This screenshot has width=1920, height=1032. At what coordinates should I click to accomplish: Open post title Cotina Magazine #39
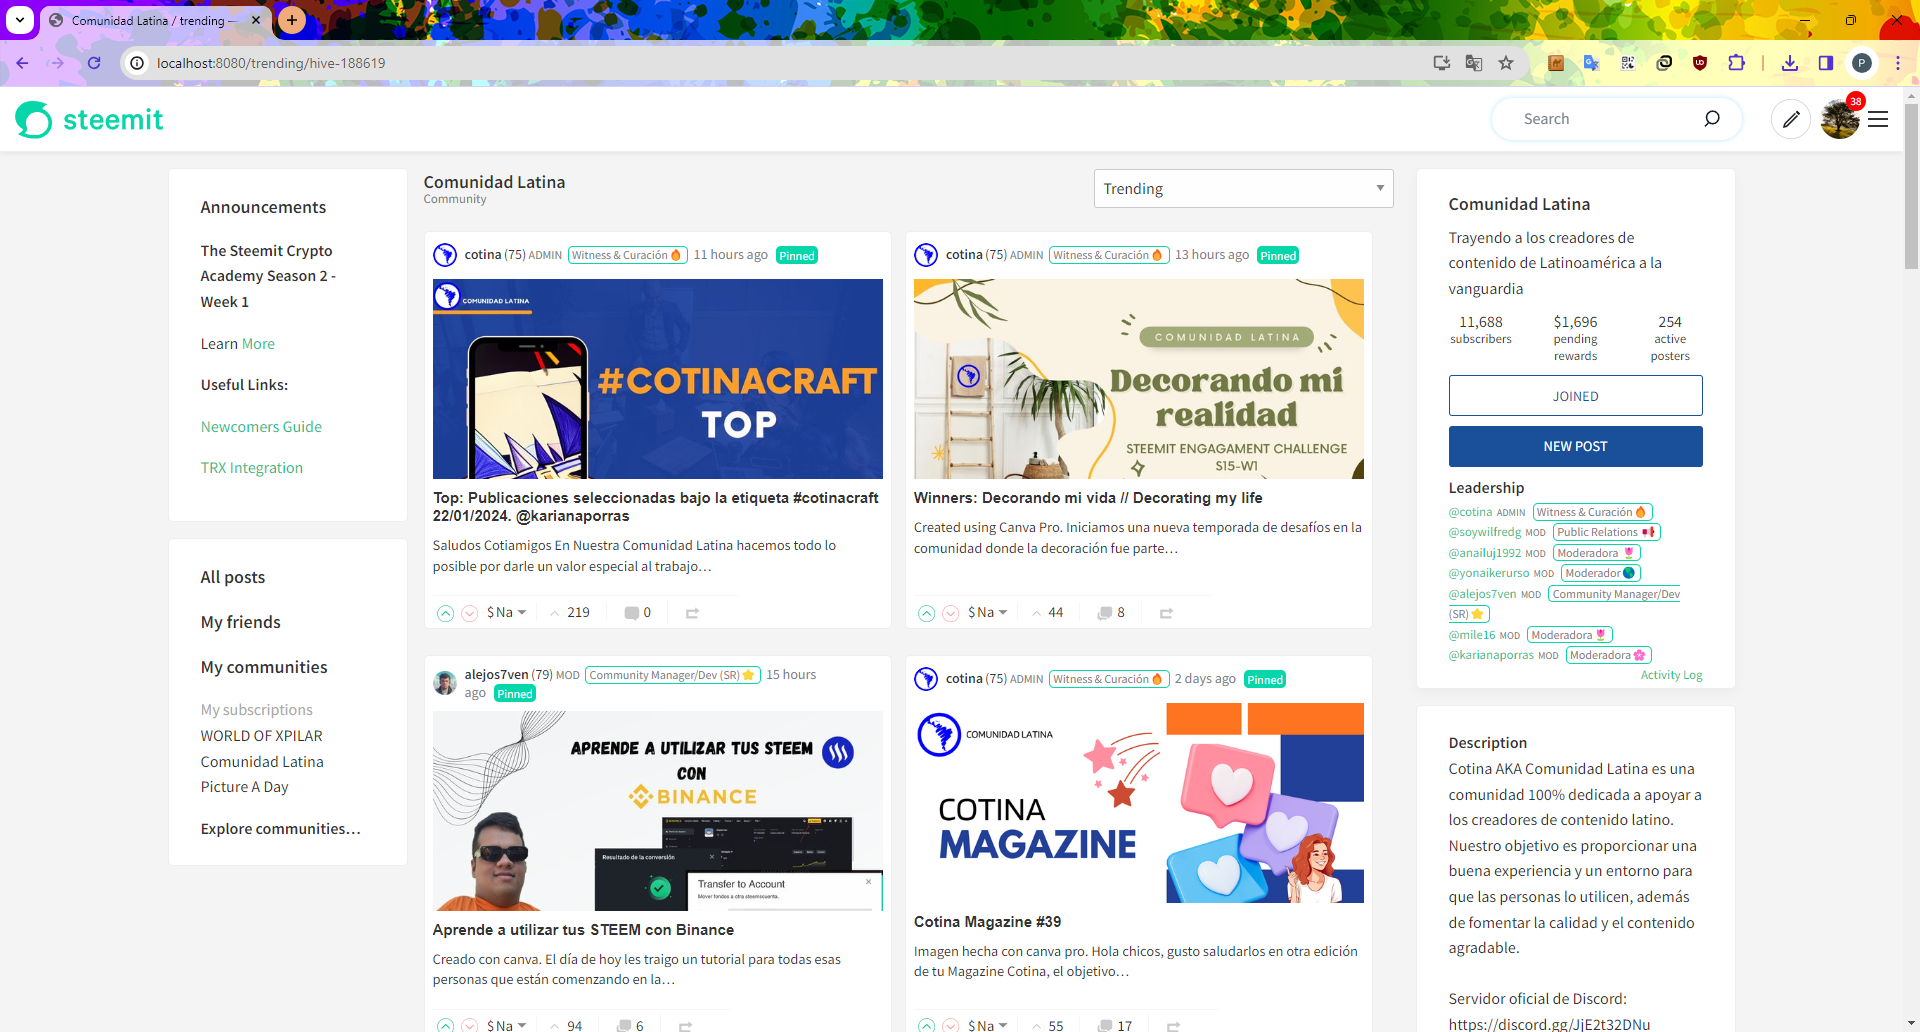(988, 922)
